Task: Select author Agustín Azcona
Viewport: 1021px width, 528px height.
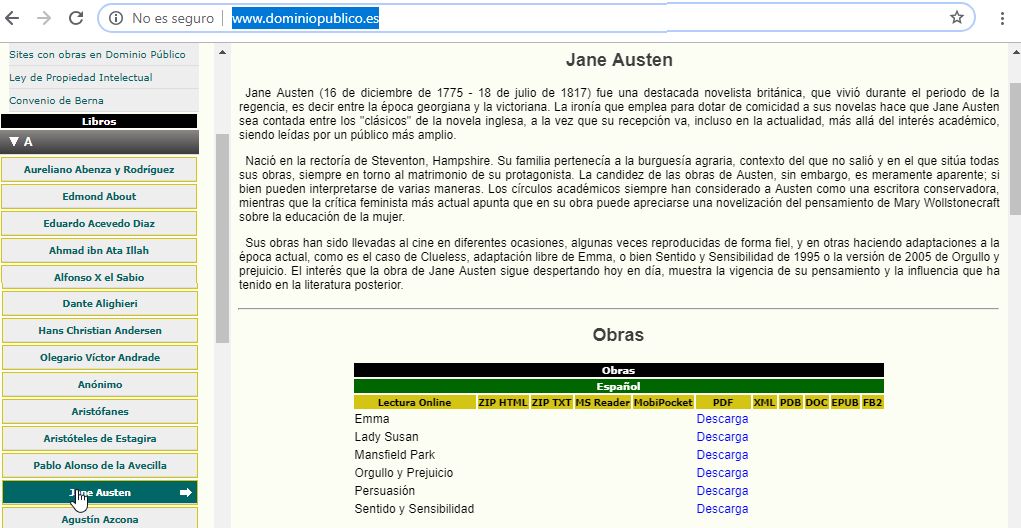Action: [100, 520]
